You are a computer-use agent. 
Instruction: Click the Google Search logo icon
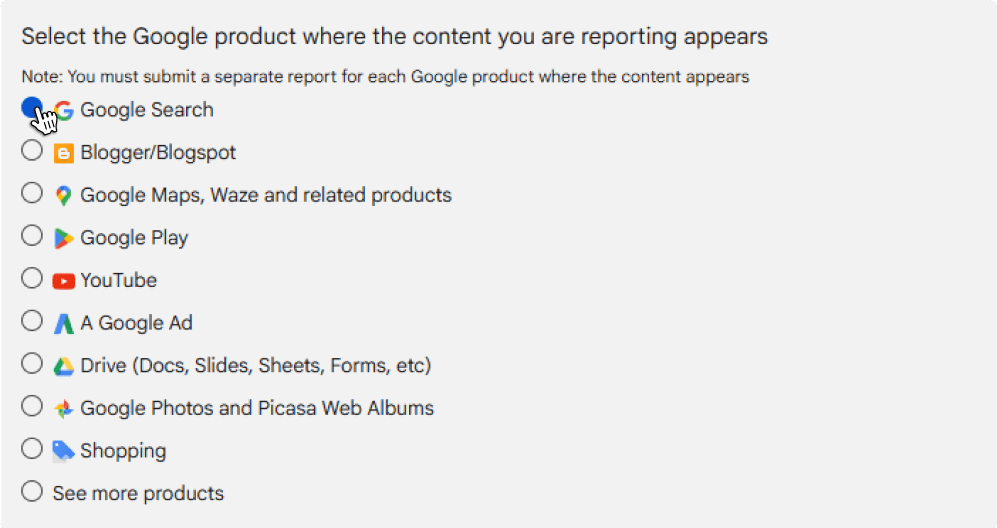coord(65,111)
